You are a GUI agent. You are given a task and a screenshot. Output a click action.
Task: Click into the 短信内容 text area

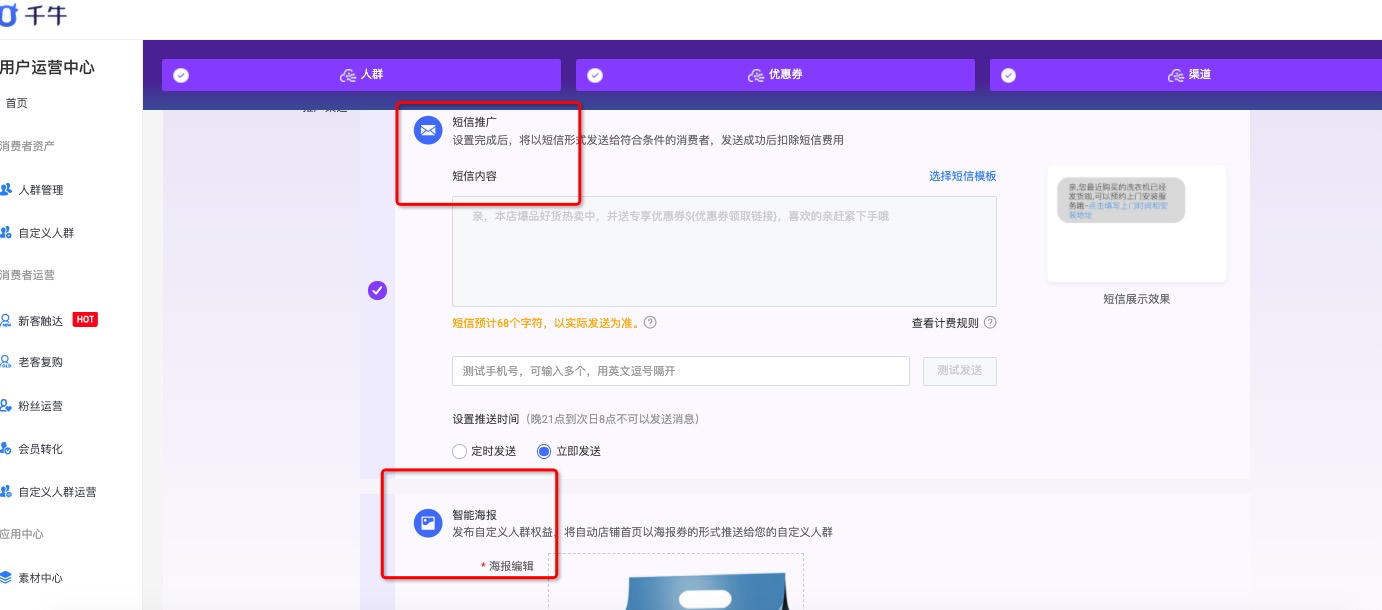coord(724,251)
